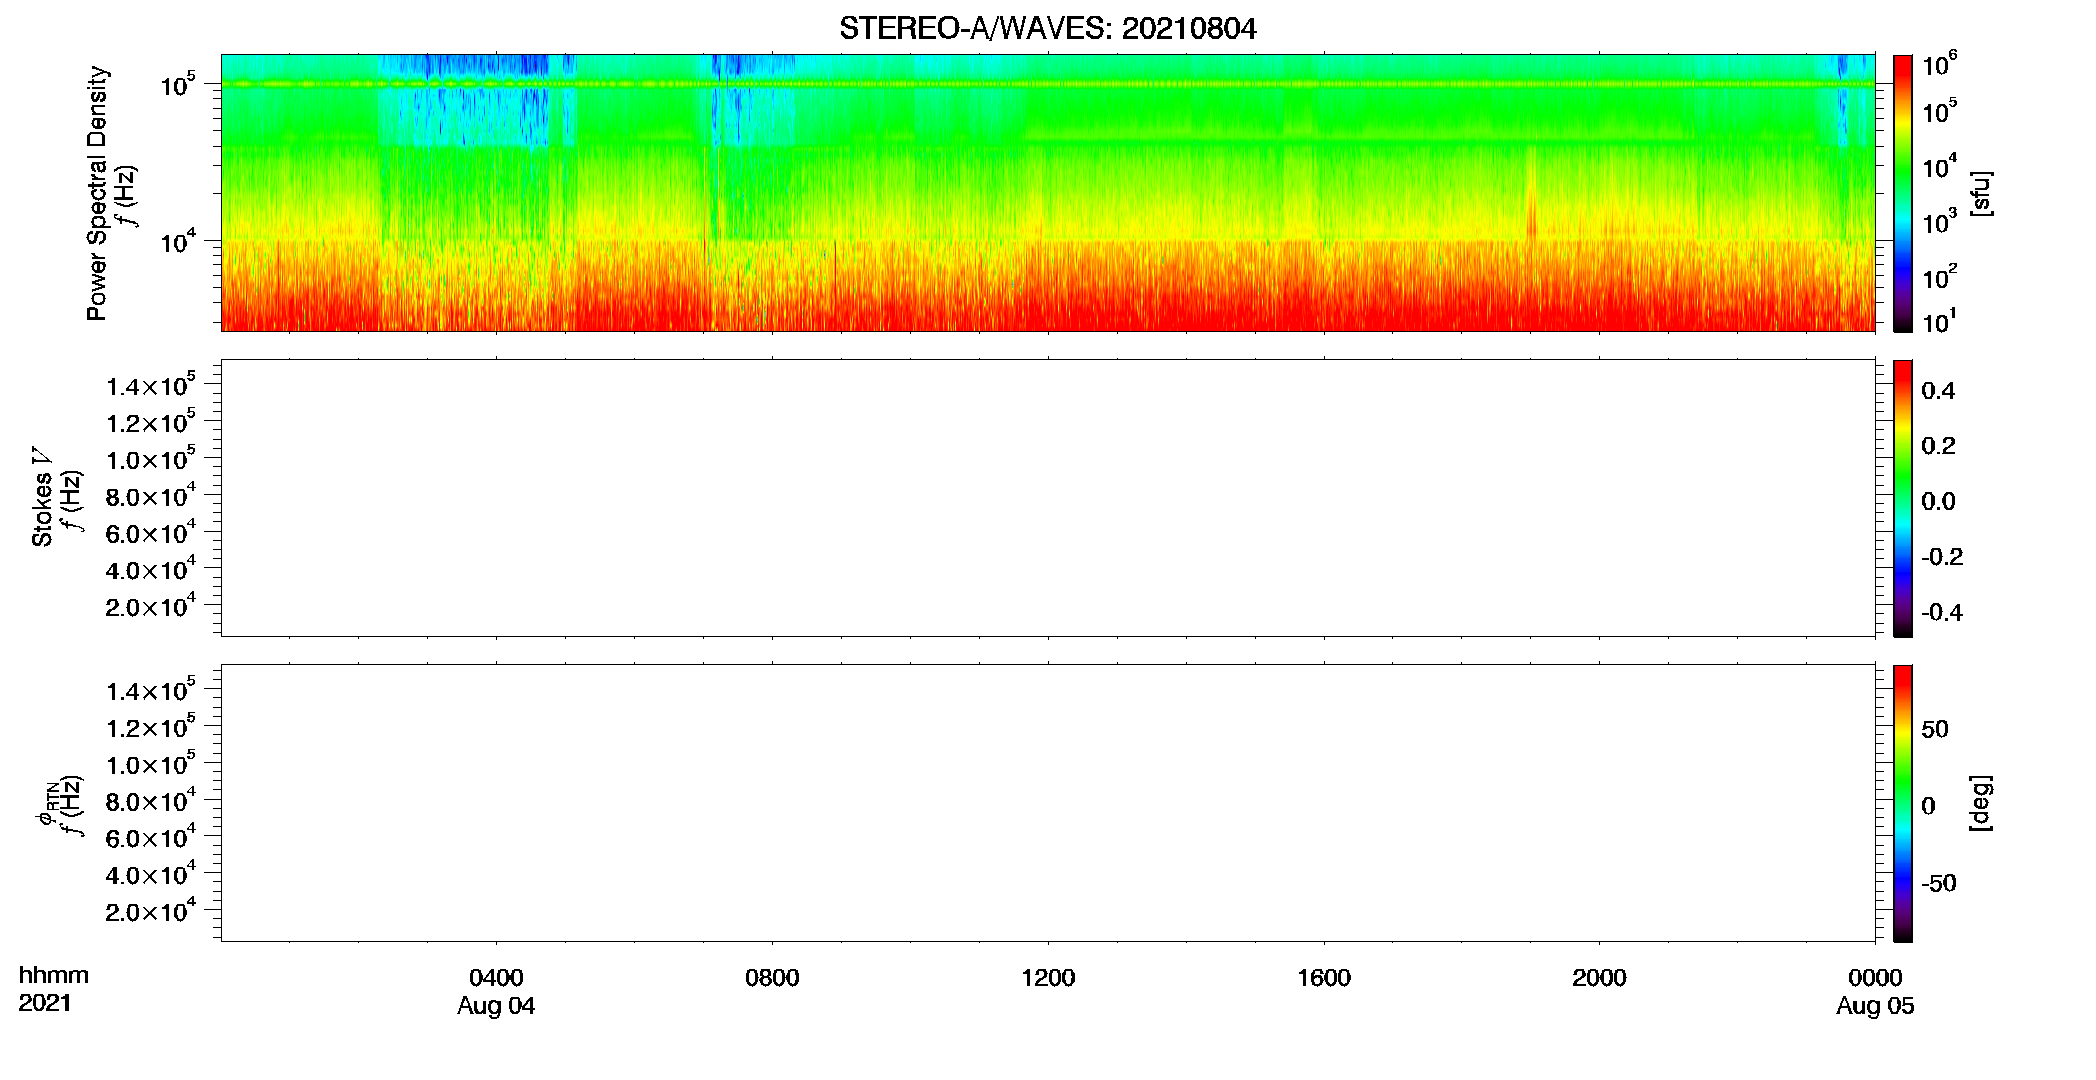Click the Stokes V axis title
This screenshot has height=1080, width=2096.
42,497
